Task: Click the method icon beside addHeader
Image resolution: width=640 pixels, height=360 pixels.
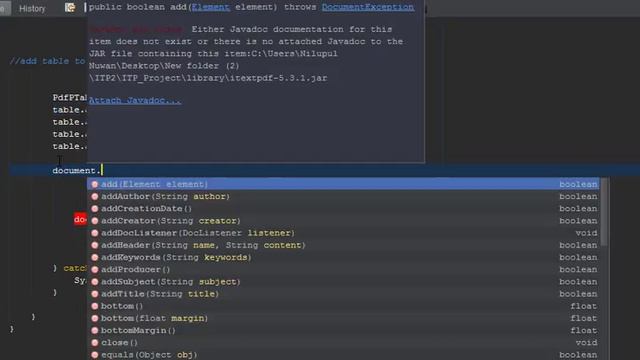Action: click(x=95, y=245)
